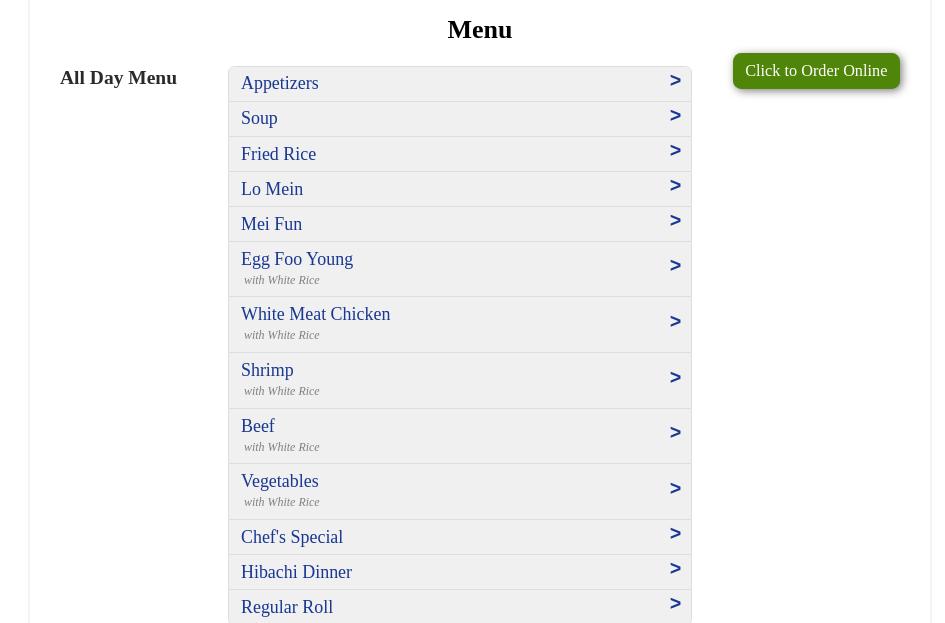
Task: Open the Fried Rice category link
Action: point(278,154)
